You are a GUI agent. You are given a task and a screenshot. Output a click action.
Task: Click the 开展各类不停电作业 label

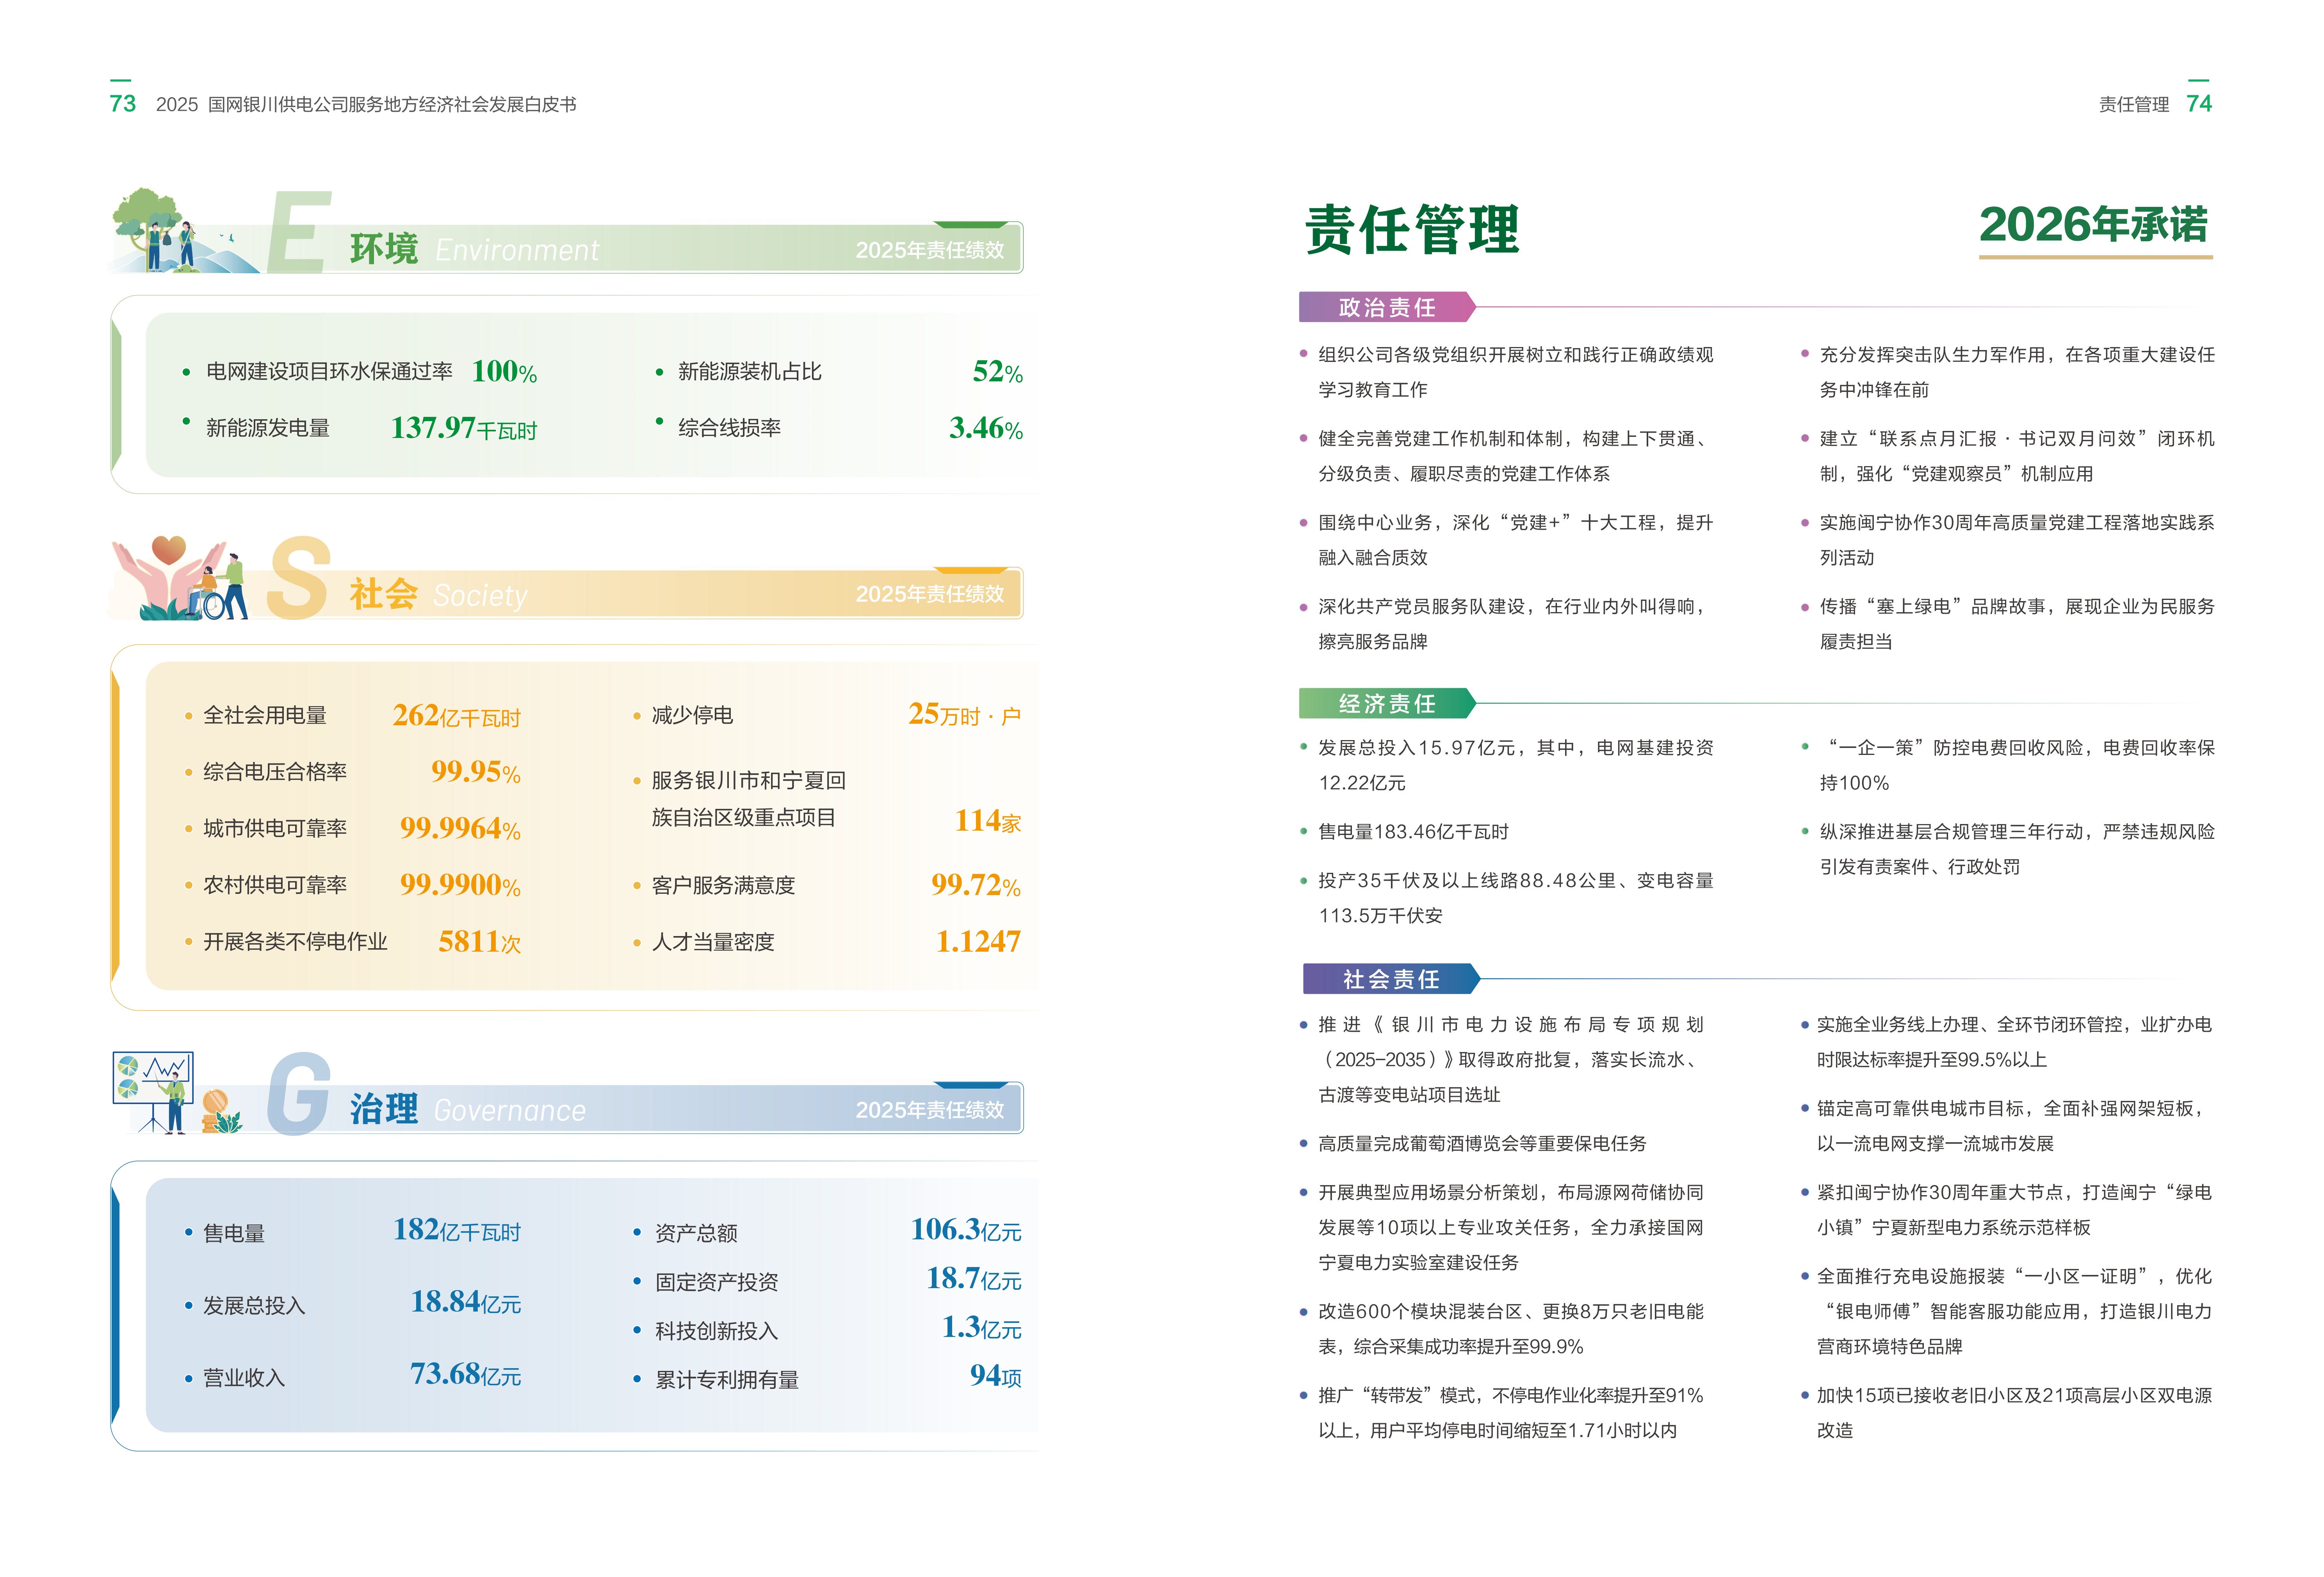(295, 942)
